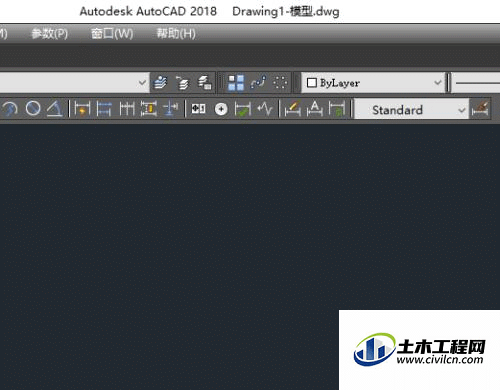Select the Jogged radius dimension tool
The width and height of the screenshot is (500, 390).
coord(10,109)
